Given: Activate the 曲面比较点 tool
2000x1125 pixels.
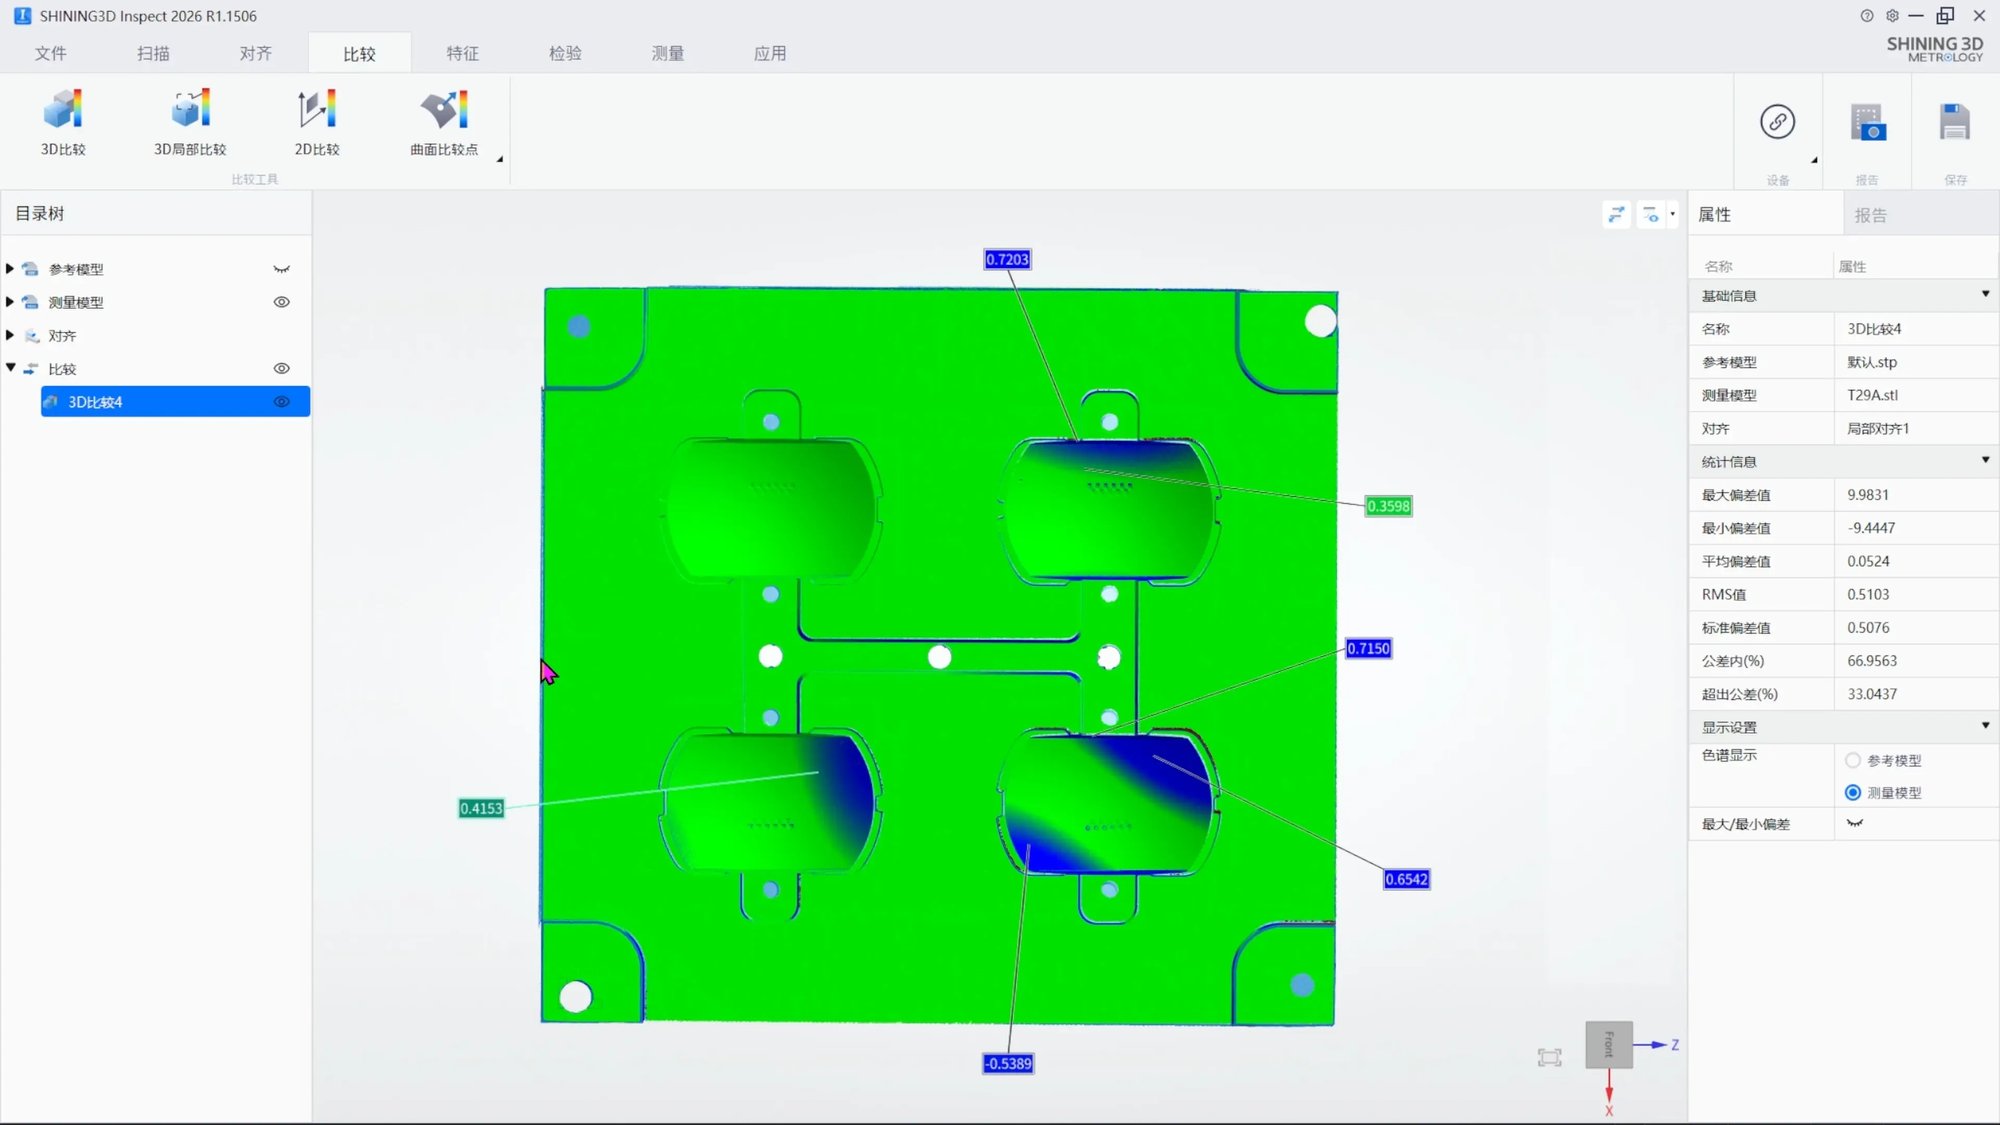Looking at the screenshot, I should (444, 122).
